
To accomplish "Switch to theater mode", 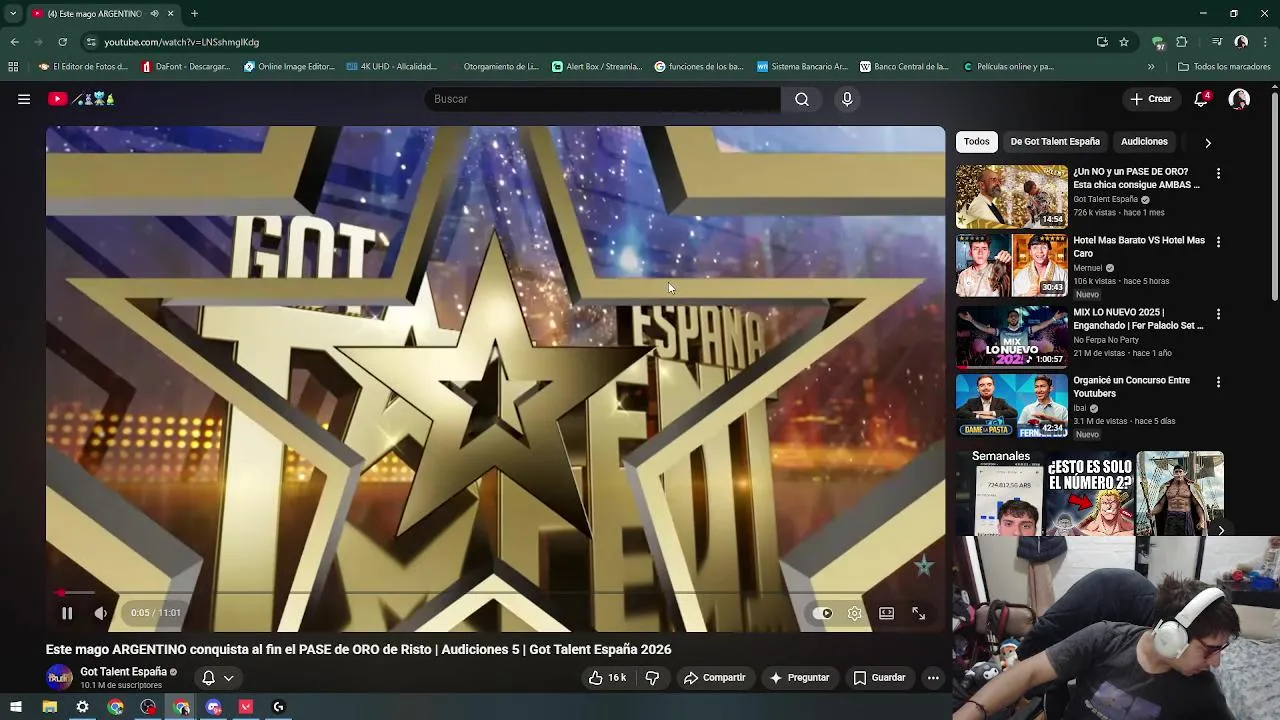I will (886, 613).
